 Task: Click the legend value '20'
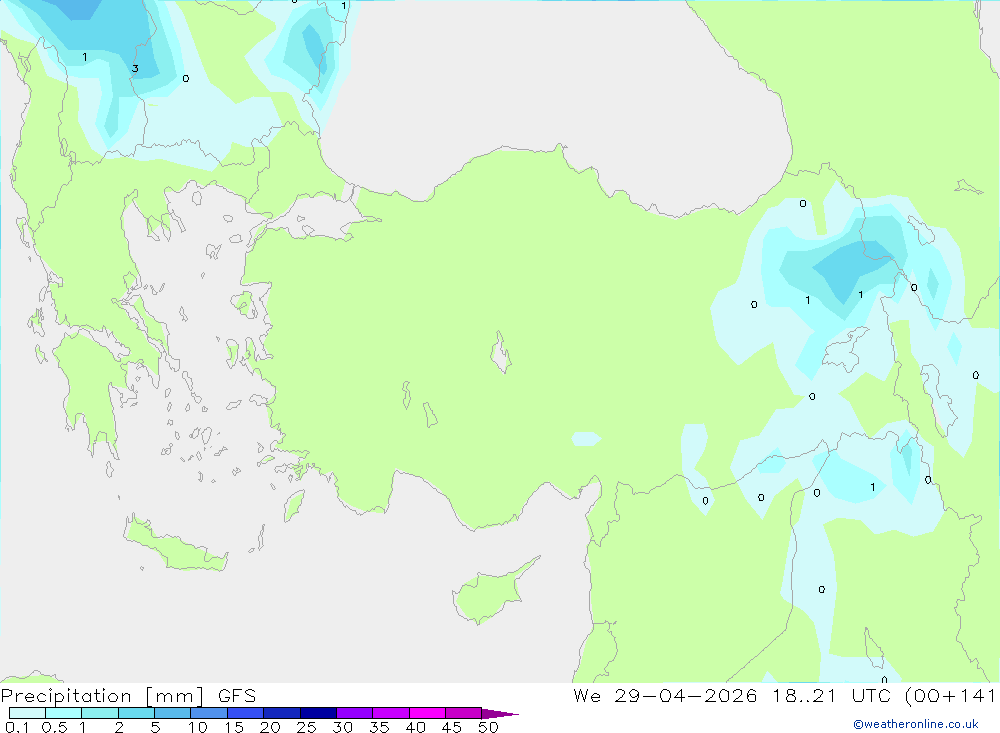point(270,727)
